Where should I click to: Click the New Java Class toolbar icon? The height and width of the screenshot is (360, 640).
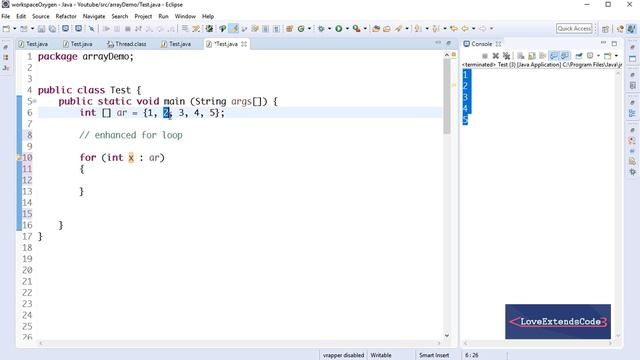(x=301, y=29)
